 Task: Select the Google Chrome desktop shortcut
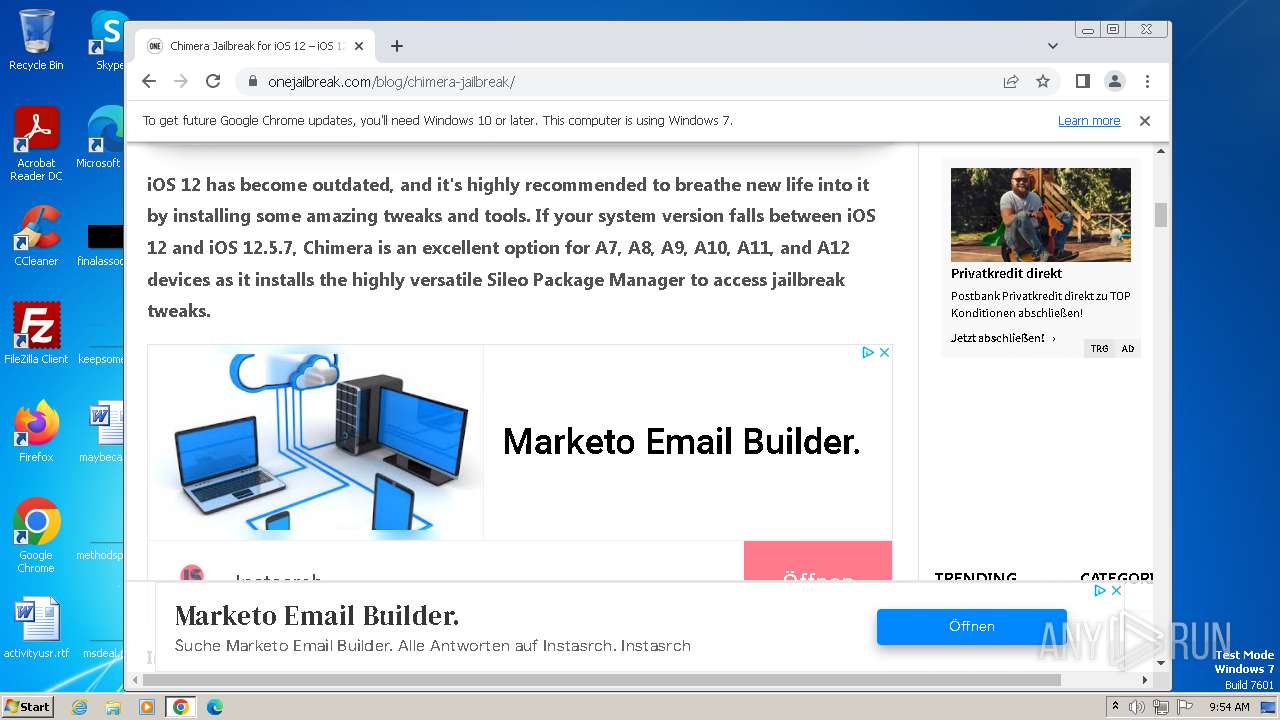pos(36,535)
